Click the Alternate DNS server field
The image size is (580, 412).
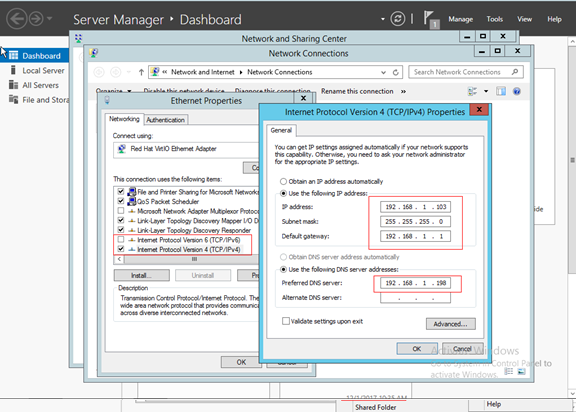coord(415,298)
